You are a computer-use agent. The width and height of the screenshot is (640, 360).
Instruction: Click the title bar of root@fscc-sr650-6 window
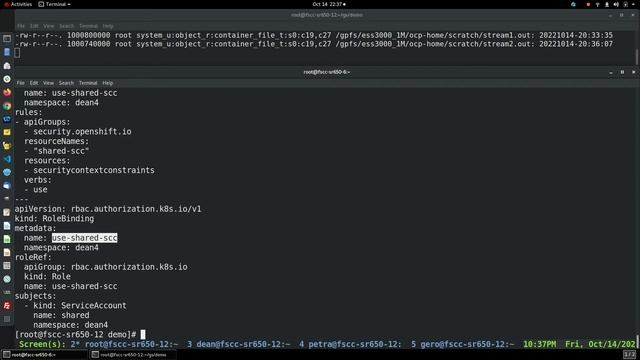pyautogui.click(x=327, y=72)
